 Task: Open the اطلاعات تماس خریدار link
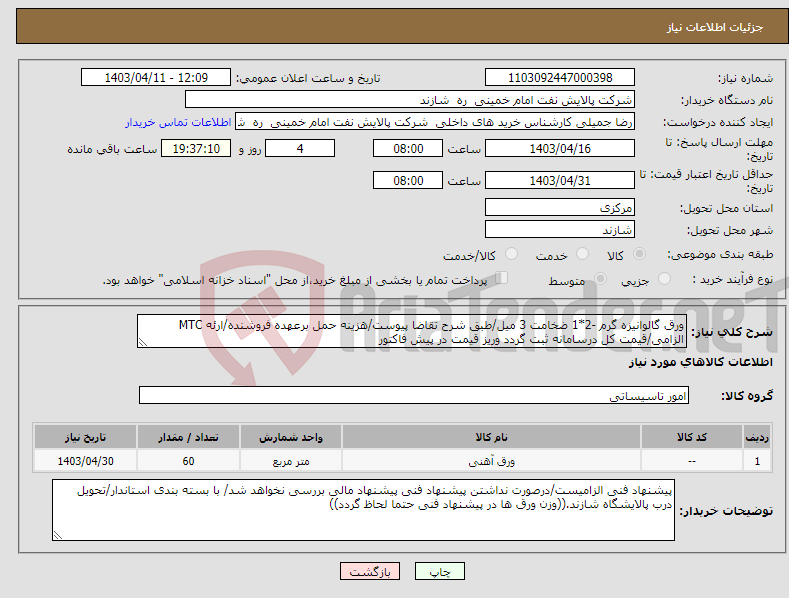[178, 122]
